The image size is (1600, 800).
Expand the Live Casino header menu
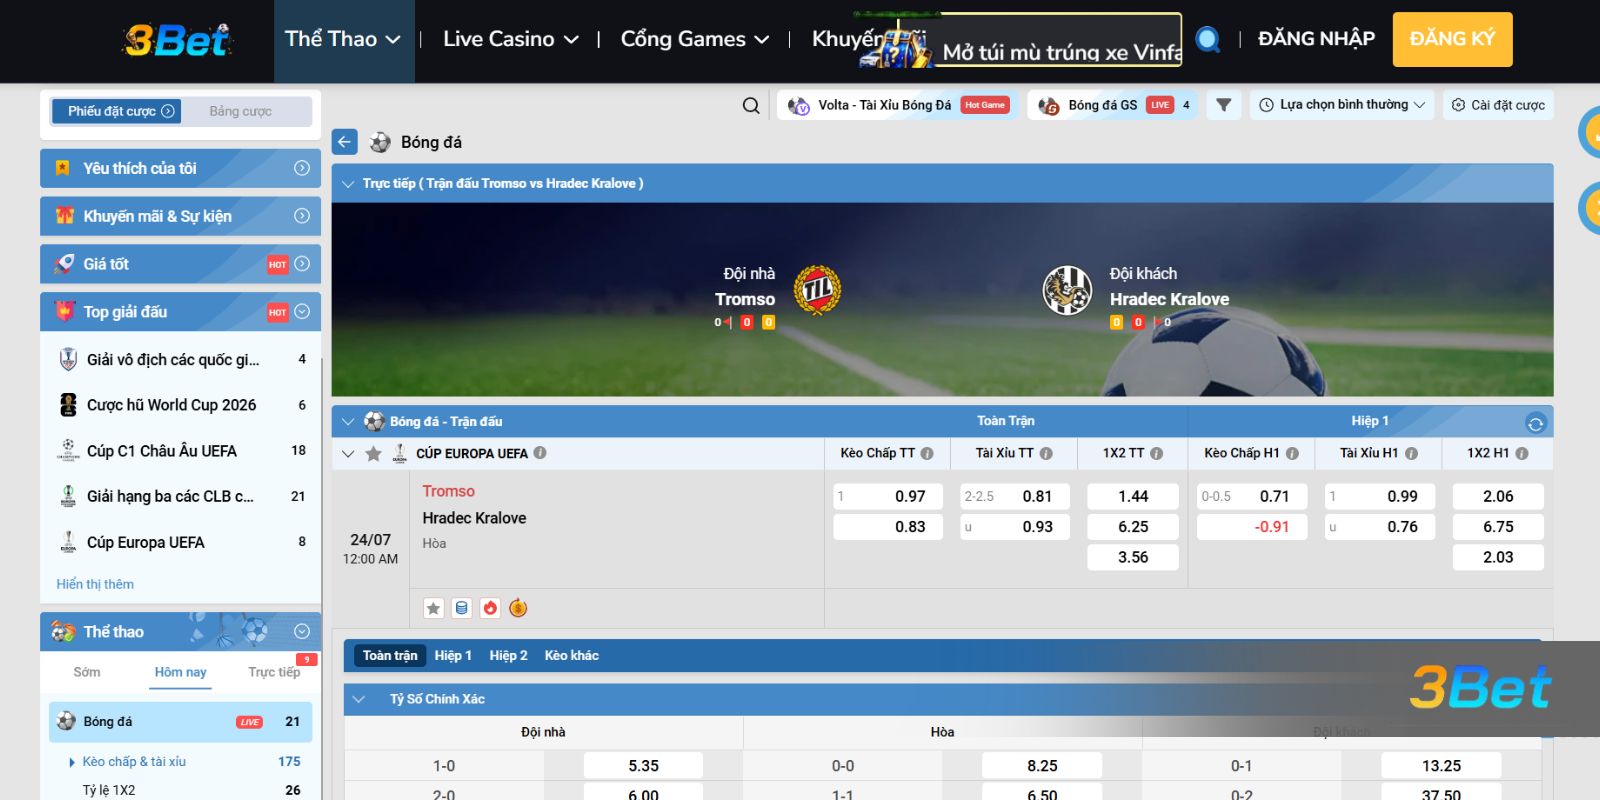[510, 40]
